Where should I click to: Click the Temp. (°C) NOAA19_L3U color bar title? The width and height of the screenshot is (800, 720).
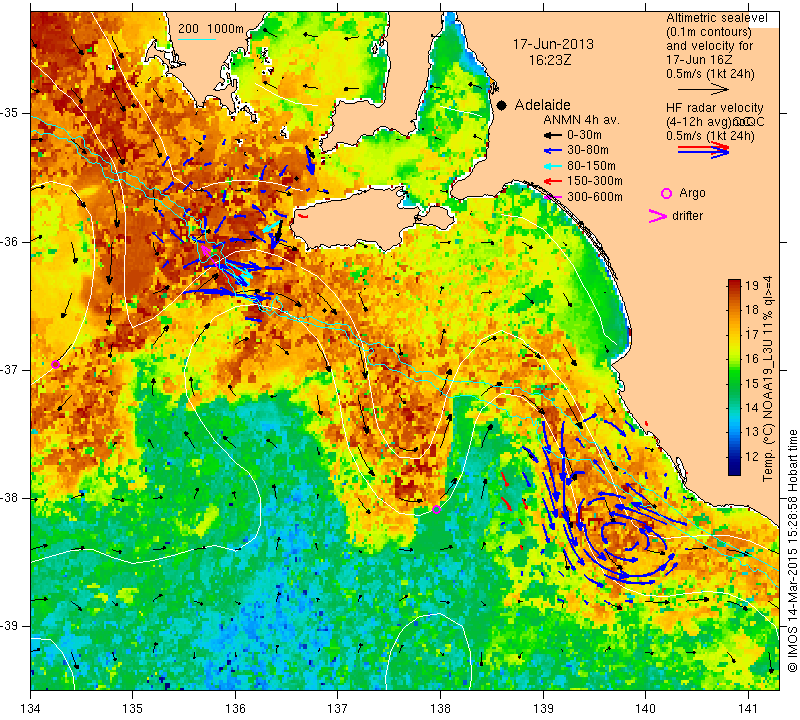point(768,379)
